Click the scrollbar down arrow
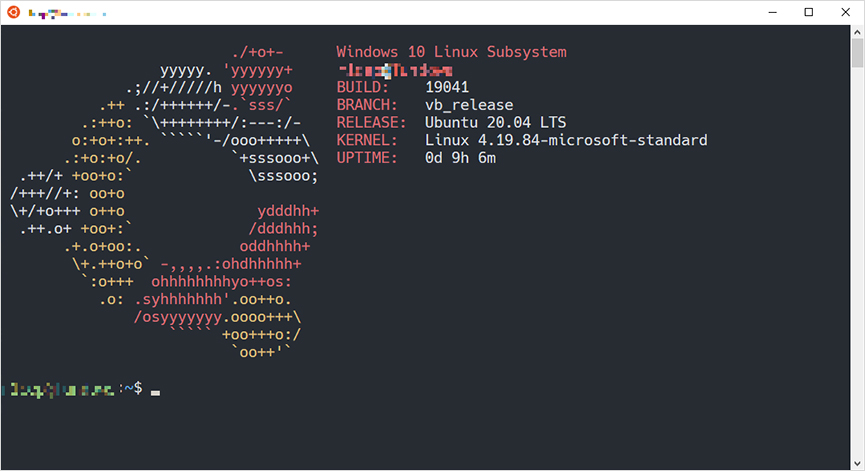 point(857,463)
